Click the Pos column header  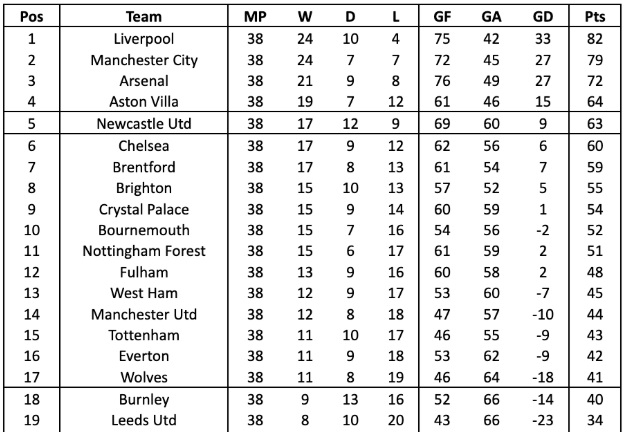point(31,17)
